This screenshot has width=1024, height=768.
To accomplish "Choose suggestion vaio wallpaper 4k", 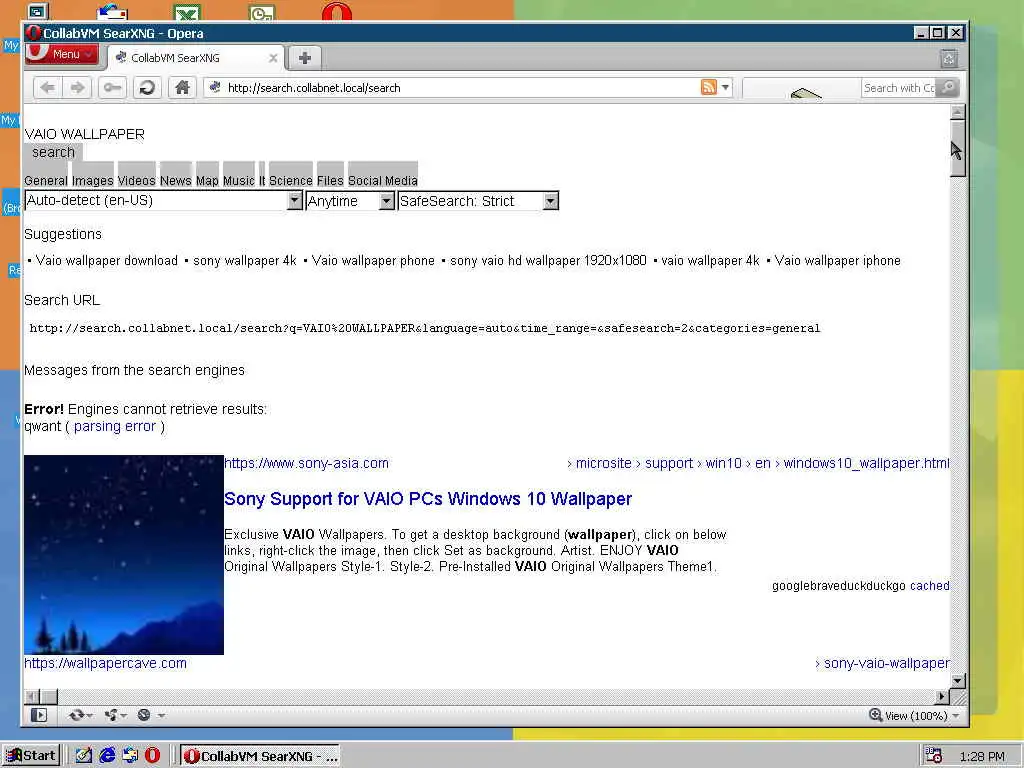I will 711,261.
